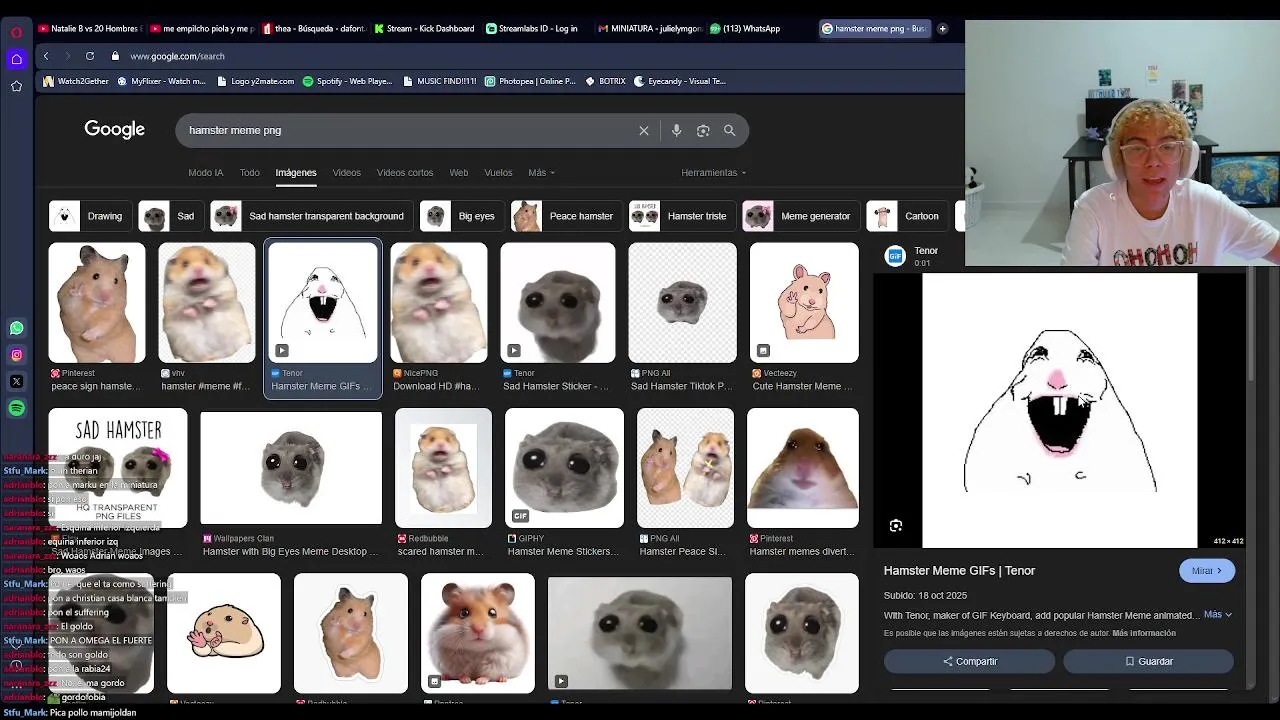Viewport: 1280px width, 720px height.
Task: Open Pinterest peace sign hamster thumbnail
Action: pos(97,303)
